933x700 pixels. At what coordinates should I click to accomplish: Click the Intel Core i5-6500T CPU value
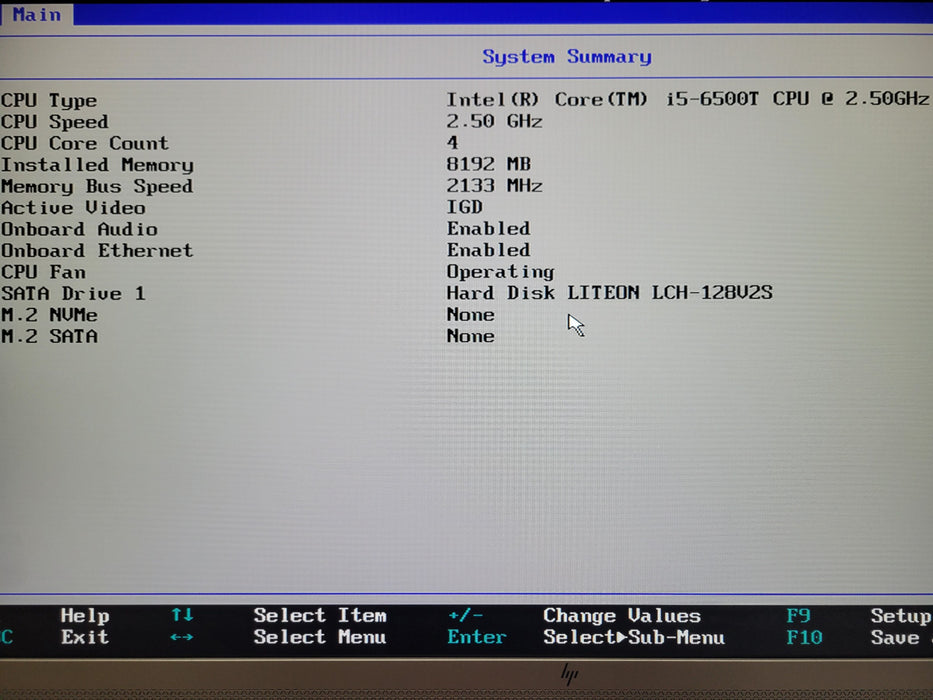tap(687, 98)
